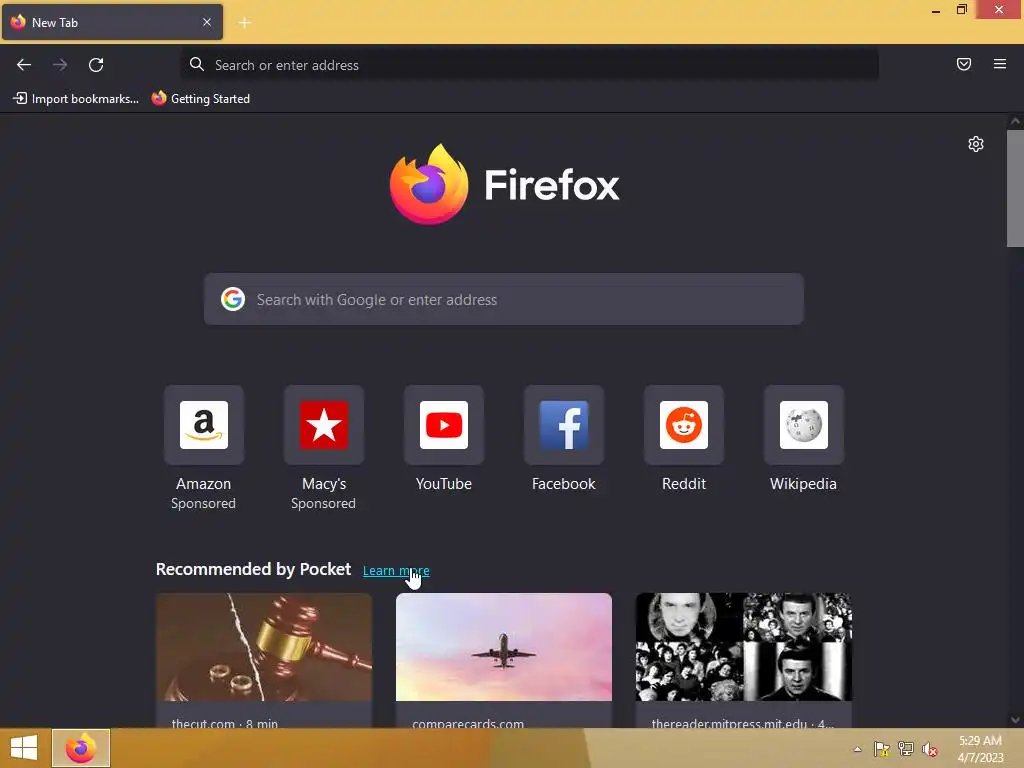Click the scrollbar down arrow

point(1015,720)
